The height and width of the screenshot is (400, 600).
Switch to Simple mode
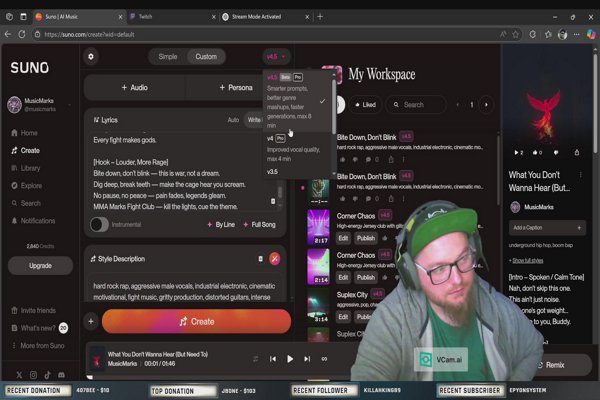168,57
